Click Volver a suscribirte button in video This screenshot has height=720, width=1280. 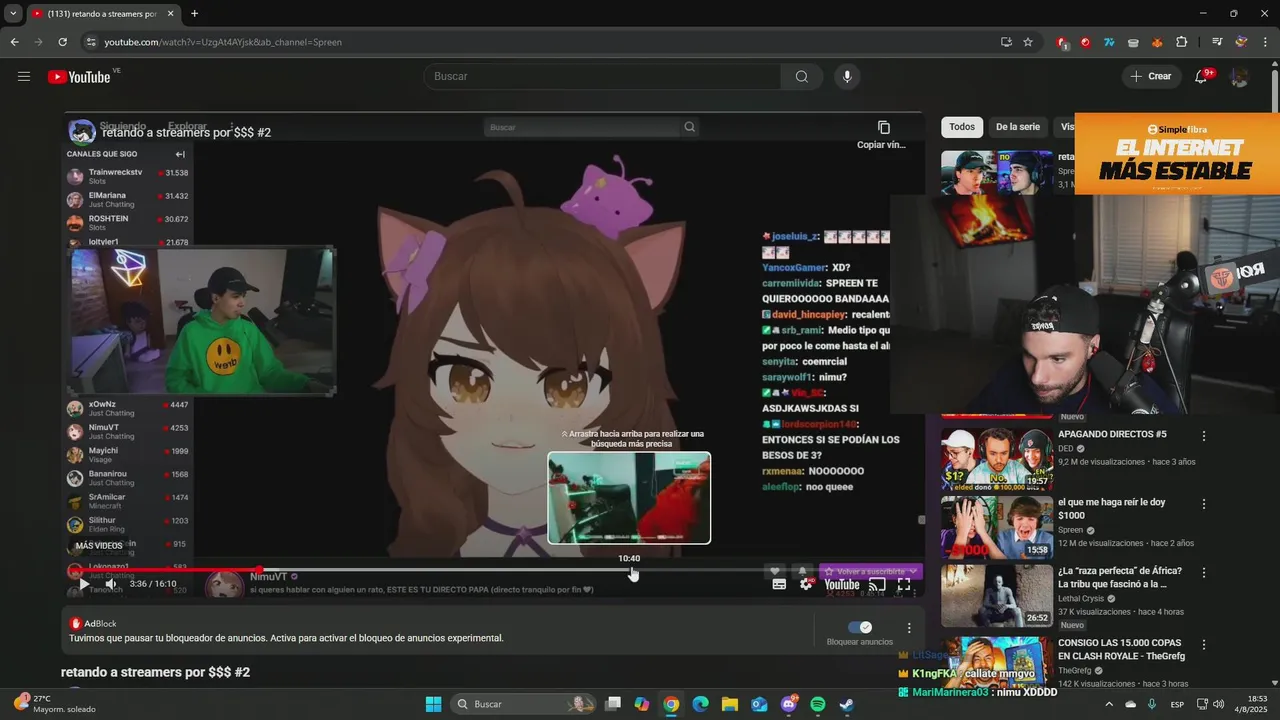[870, 571]
